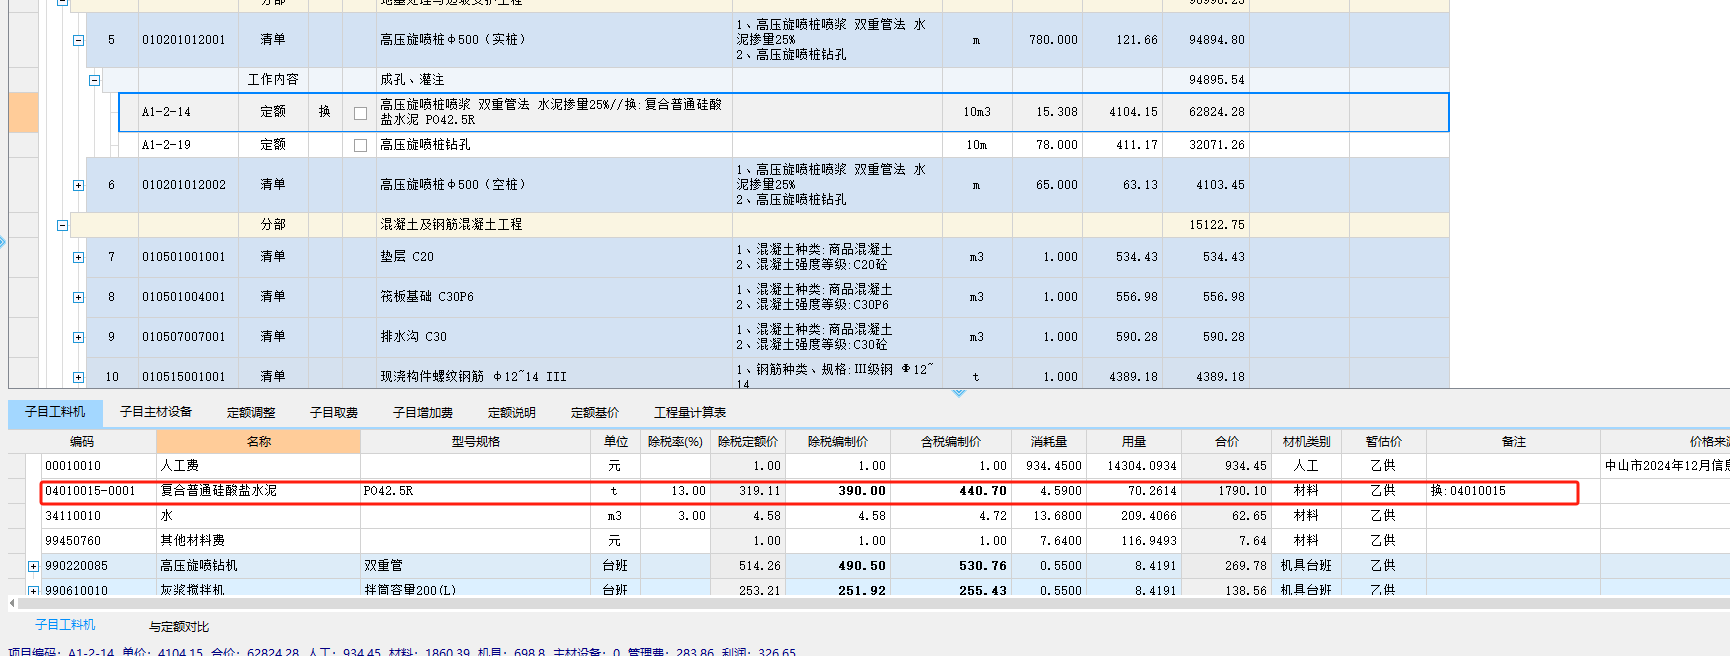This screenshot has height=656, width=1730.
Task: Open the 子目取费 tab
Action: coord(334,412)
